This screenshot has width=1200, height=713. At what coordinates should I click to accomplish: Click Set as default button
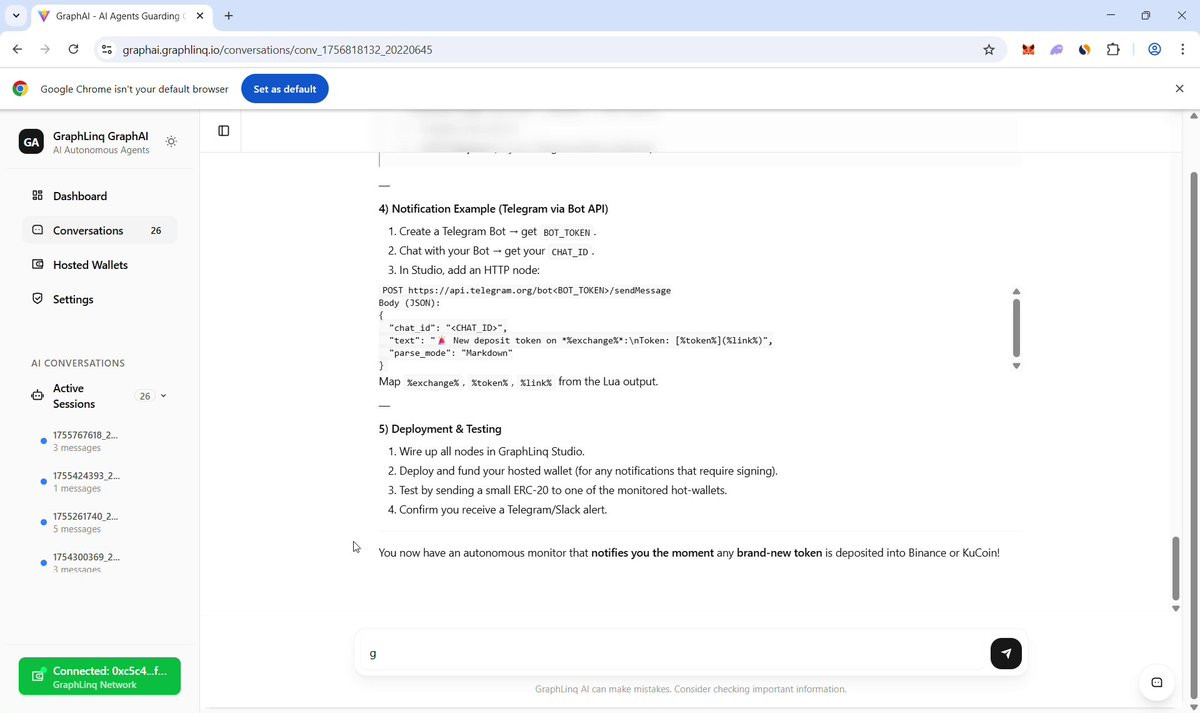tap(285, 89)
